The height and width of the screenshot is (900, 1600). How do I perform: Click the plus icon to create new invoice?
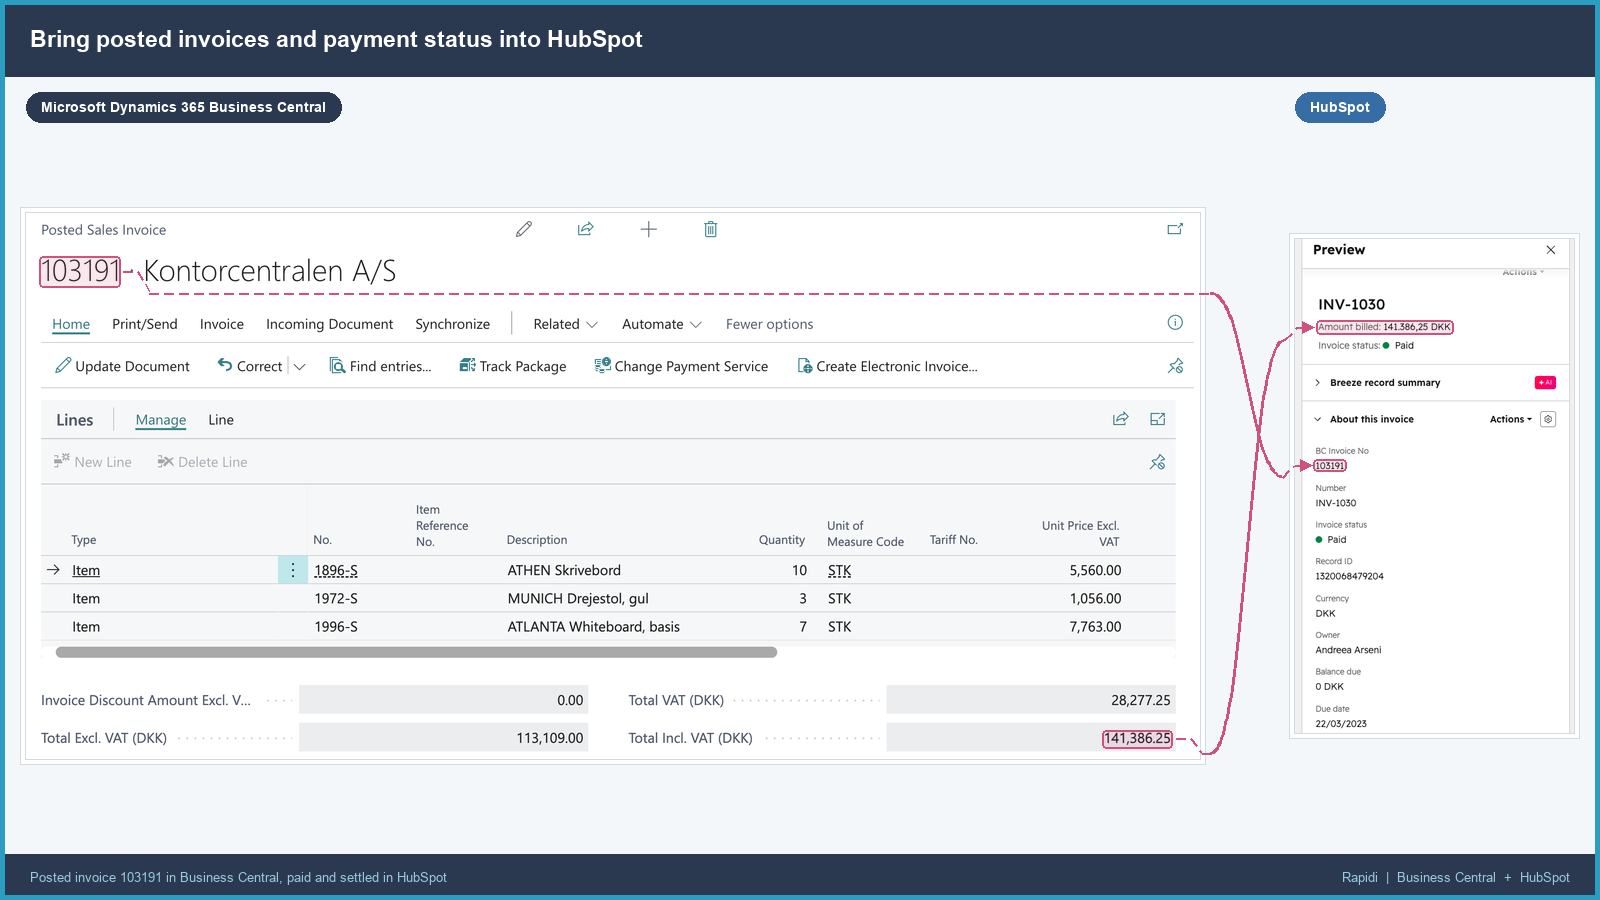(649, 229)
